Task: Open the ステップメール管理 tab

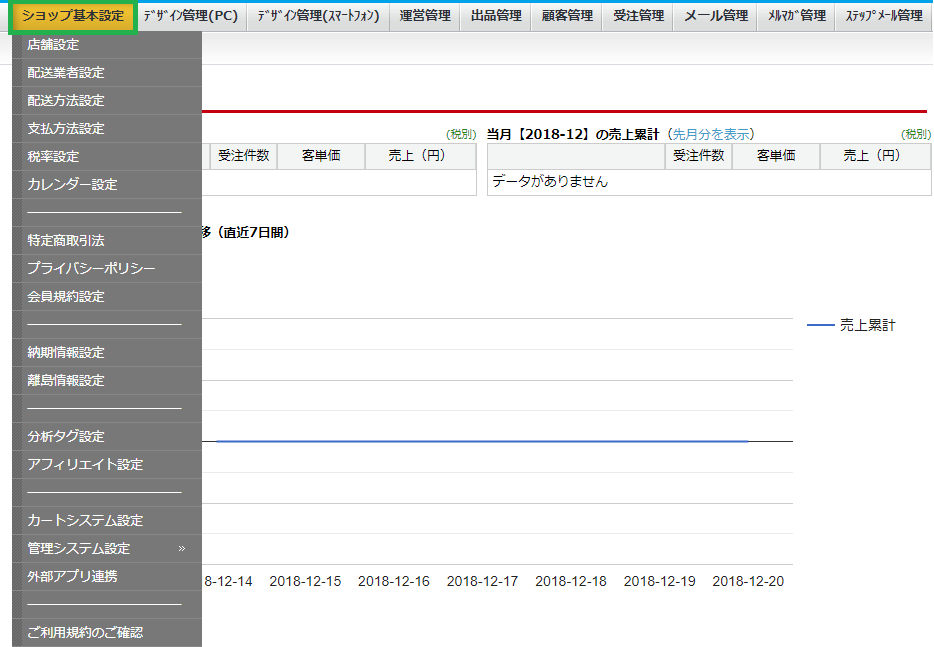Action: [884, 16]
